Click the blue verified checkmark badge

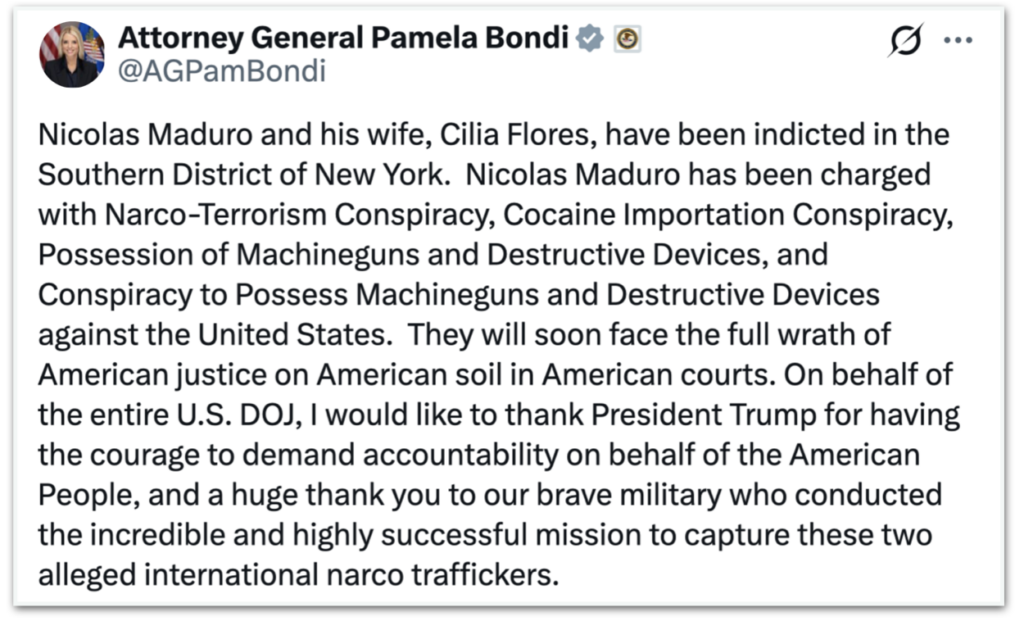pyautogui.click(x=592, y=38)
